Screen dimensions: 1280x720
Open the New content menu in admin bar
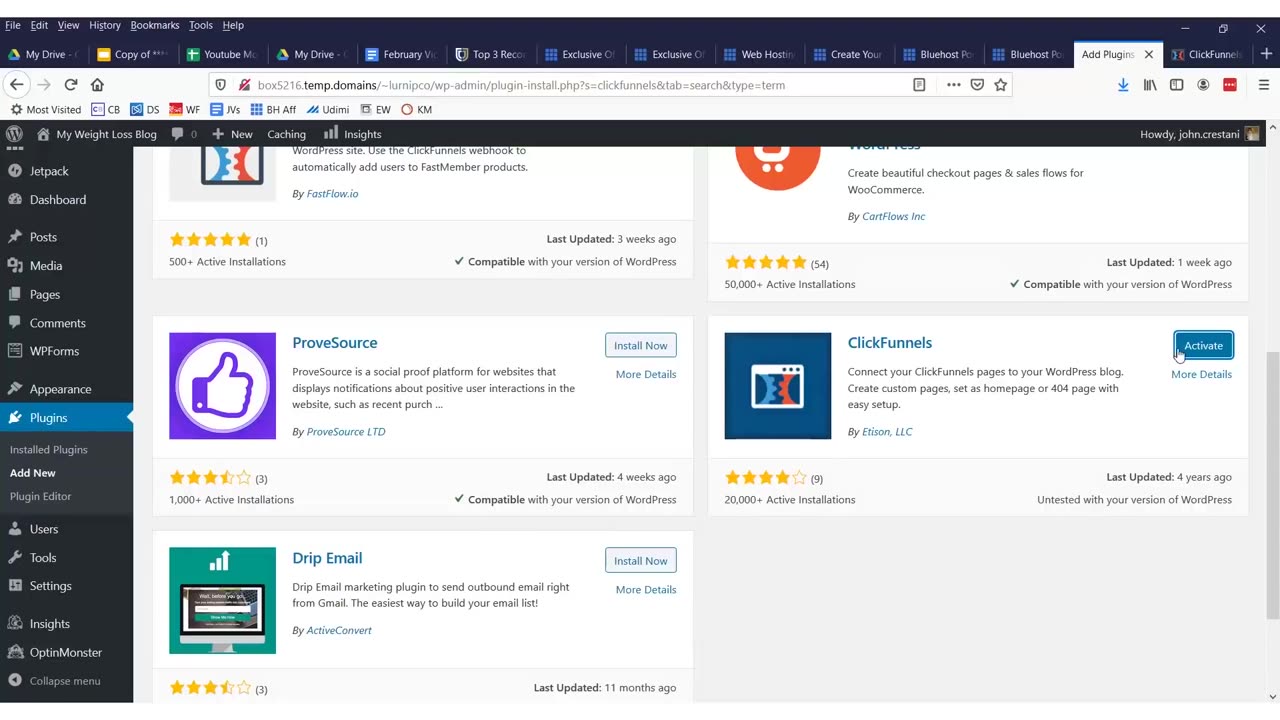click(232, 134)
